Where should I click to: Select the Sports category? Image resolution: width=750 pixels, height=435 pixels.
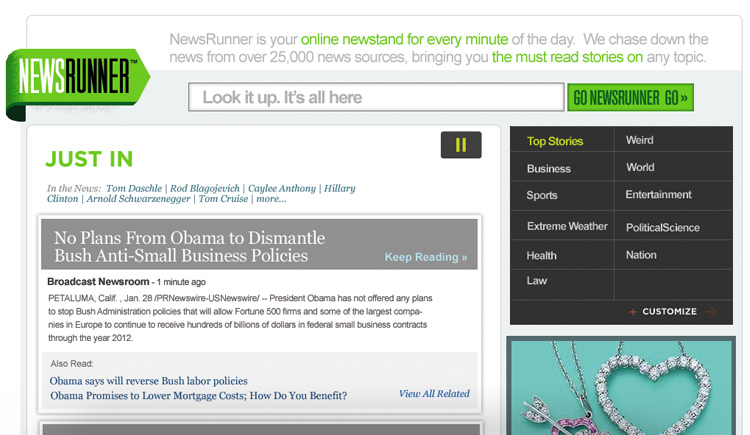click(x=542, y=195)
